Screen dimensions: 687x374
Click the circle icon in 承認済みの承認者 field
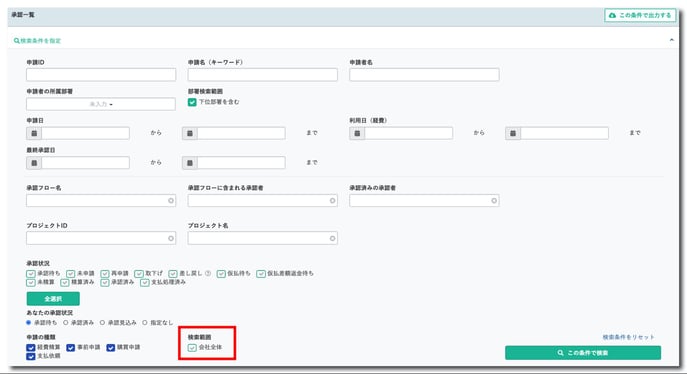tap(494, 201)
